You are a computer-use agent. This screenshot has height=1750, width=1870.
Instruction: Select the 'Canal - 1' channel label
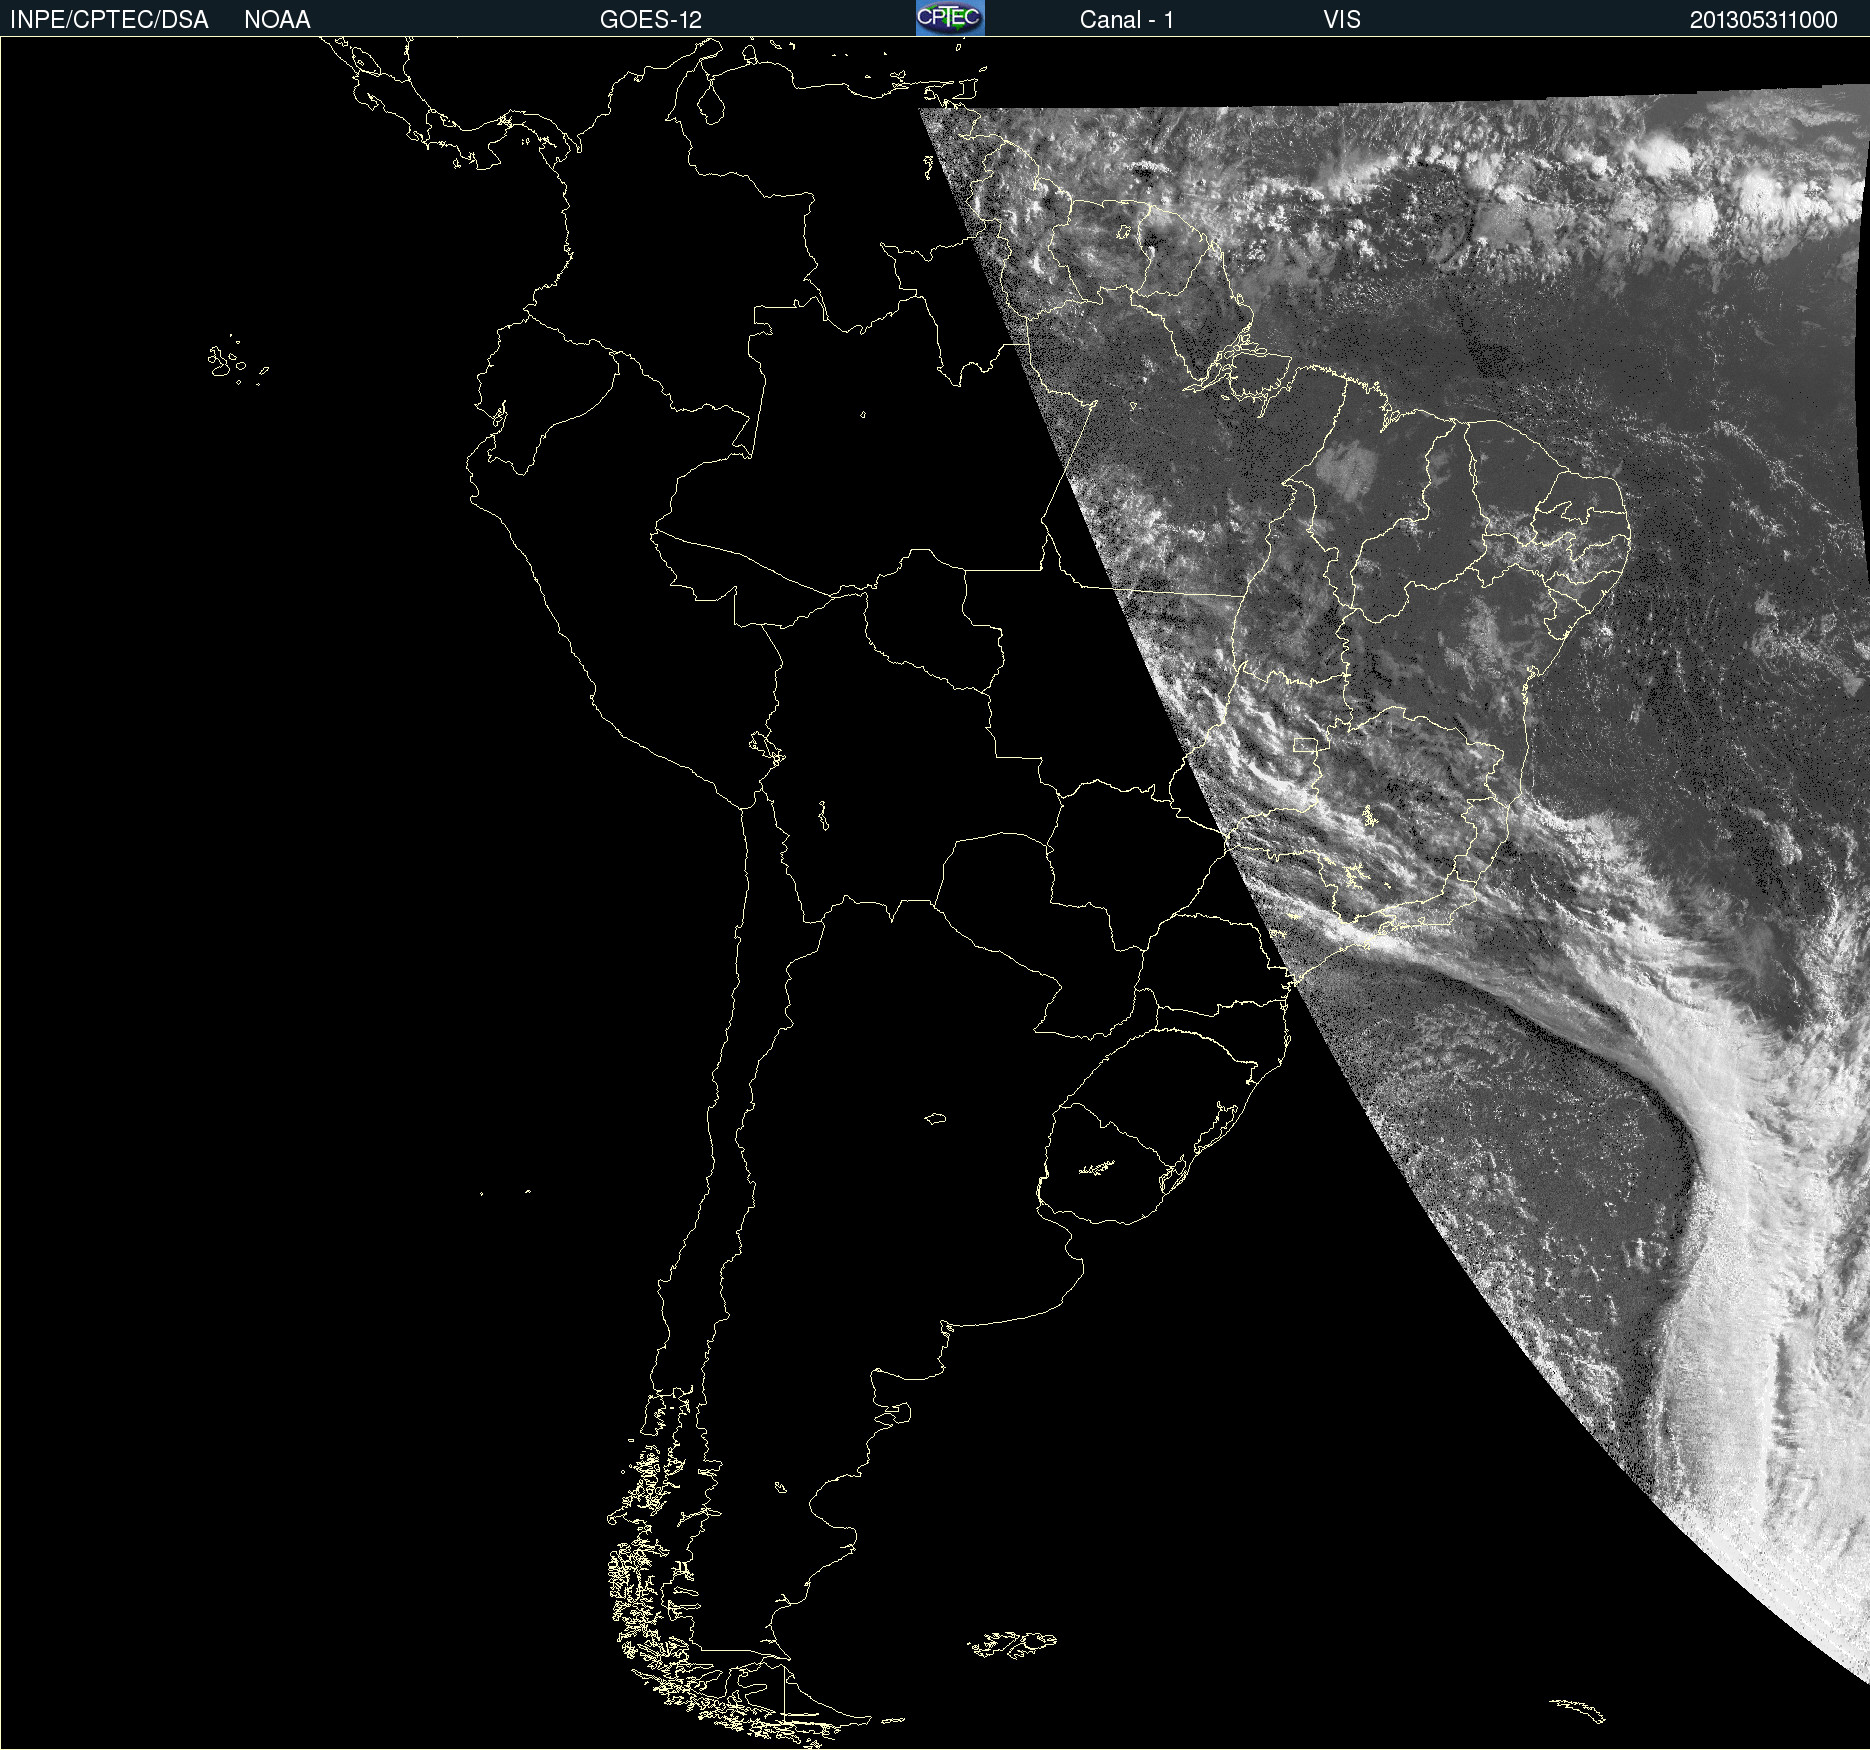tap(1127, 20)
